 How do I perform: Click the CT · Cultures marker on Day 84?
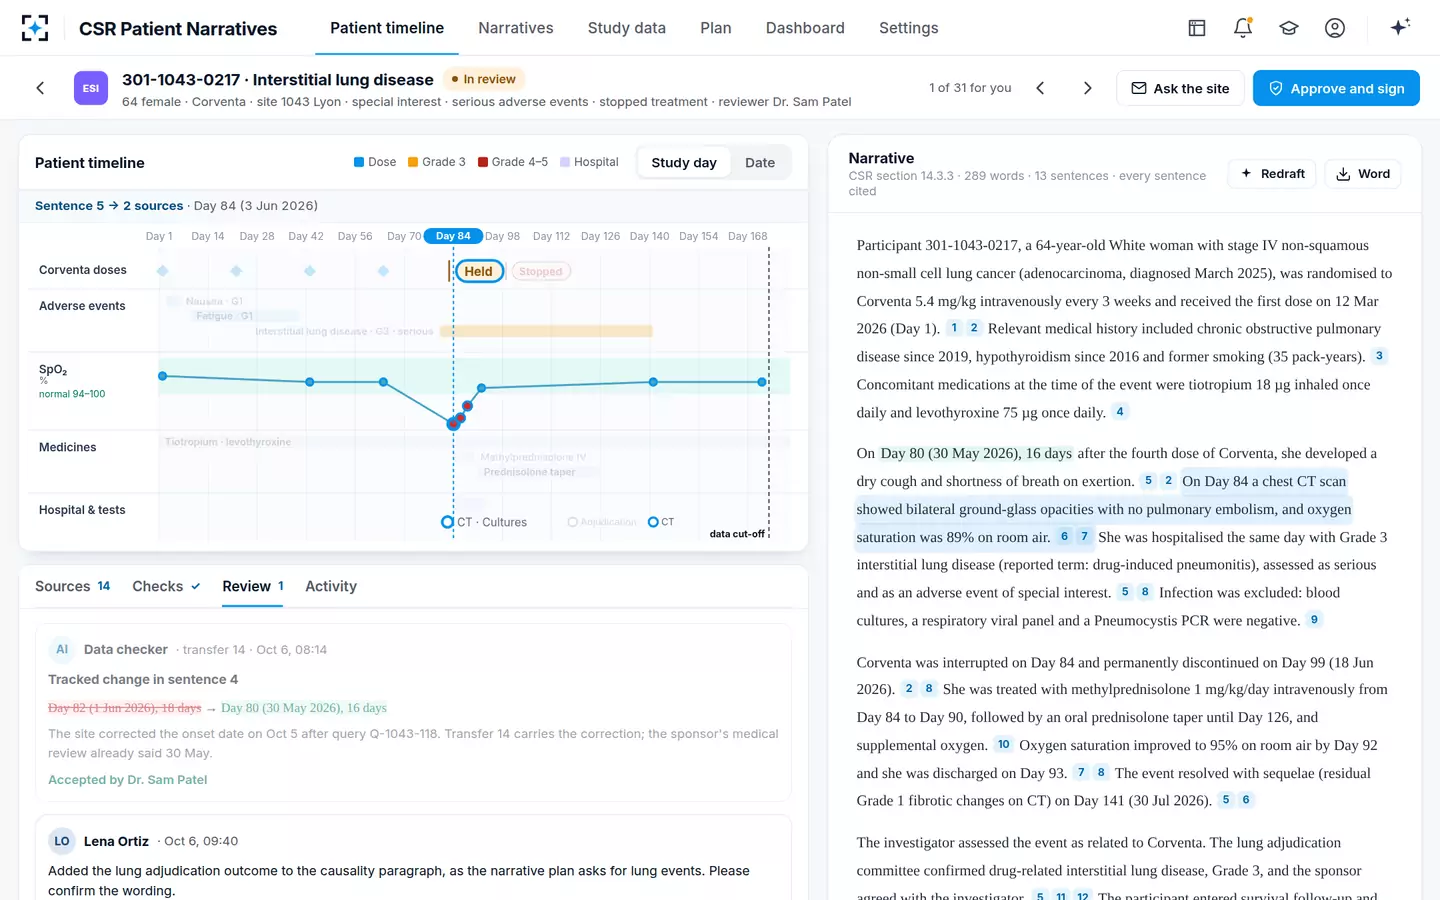point(448,522)
